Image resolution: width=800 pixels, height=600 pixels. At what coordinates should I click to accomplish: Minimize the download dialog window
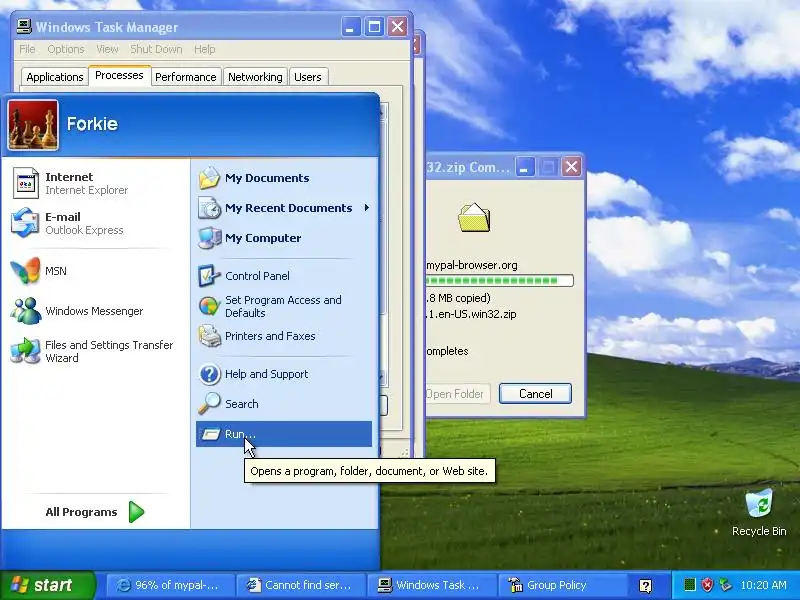[x=525, y=167]
